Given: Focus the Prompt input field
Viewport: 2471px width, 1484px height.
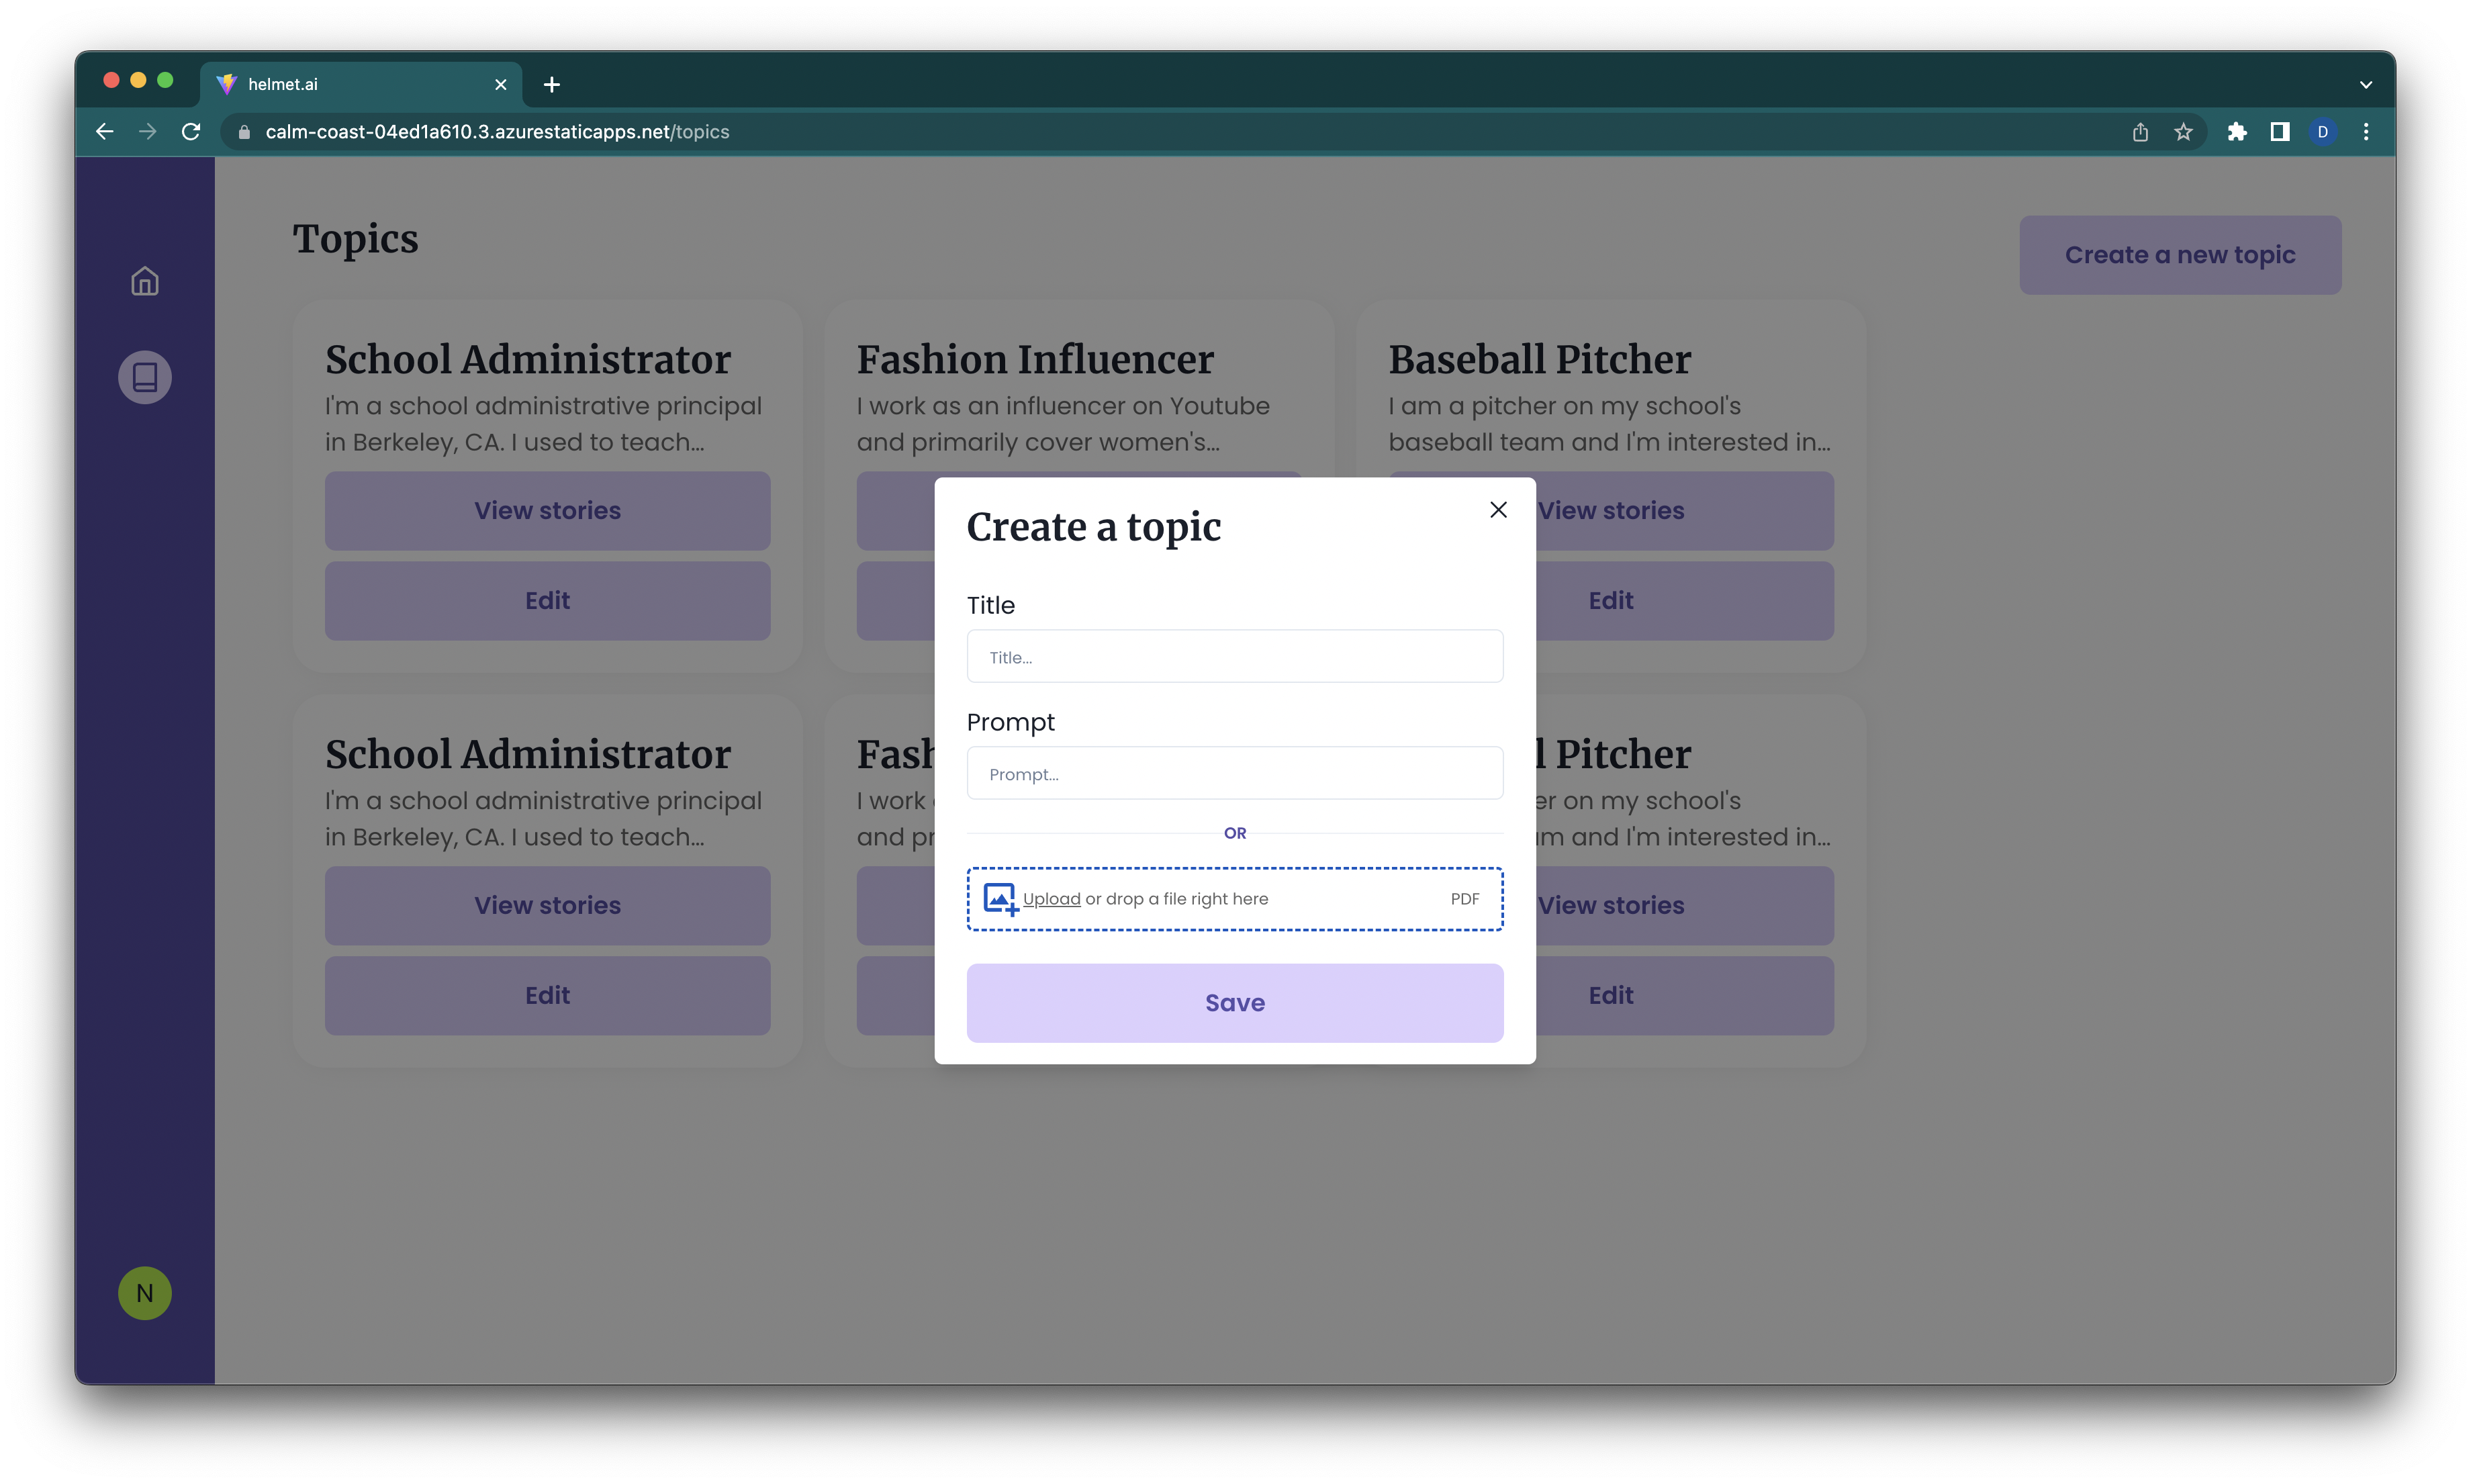Looking at the screenshot, I should (x=1234, y=774).
